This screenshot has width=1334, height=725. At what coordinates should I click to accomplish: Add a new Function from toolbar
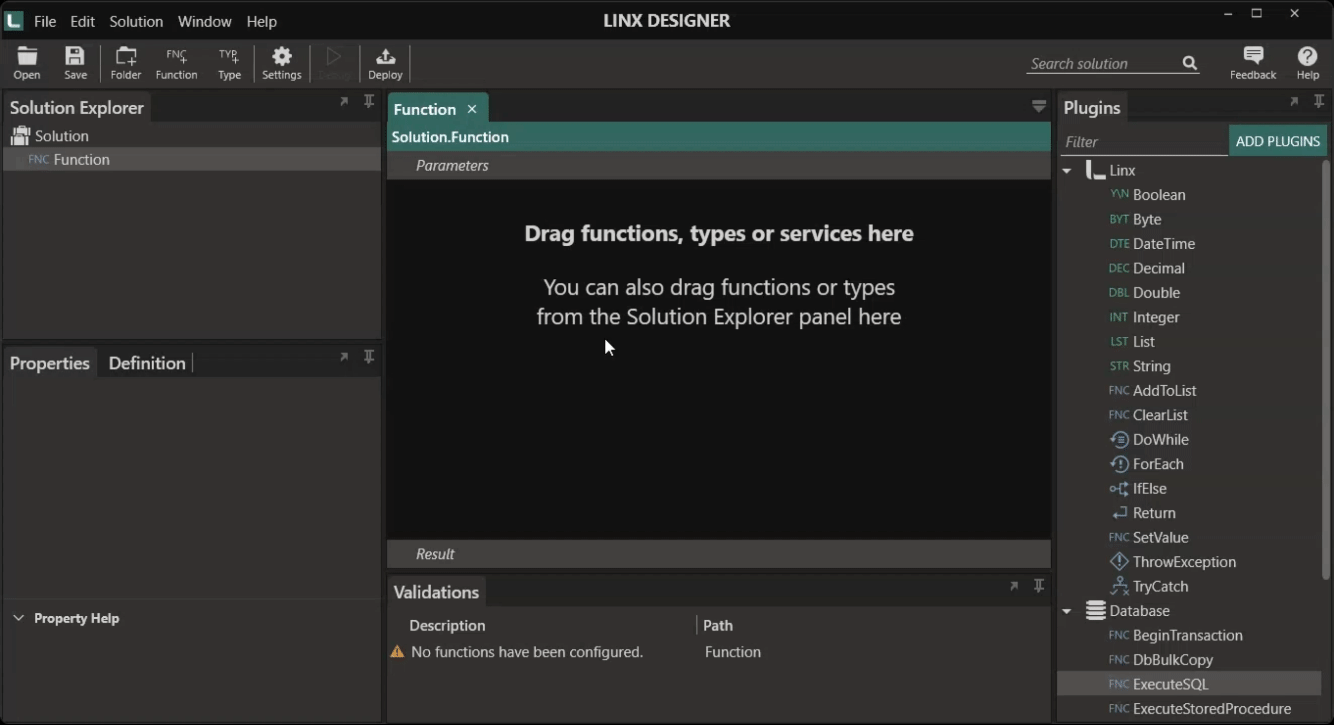point(177,62)
